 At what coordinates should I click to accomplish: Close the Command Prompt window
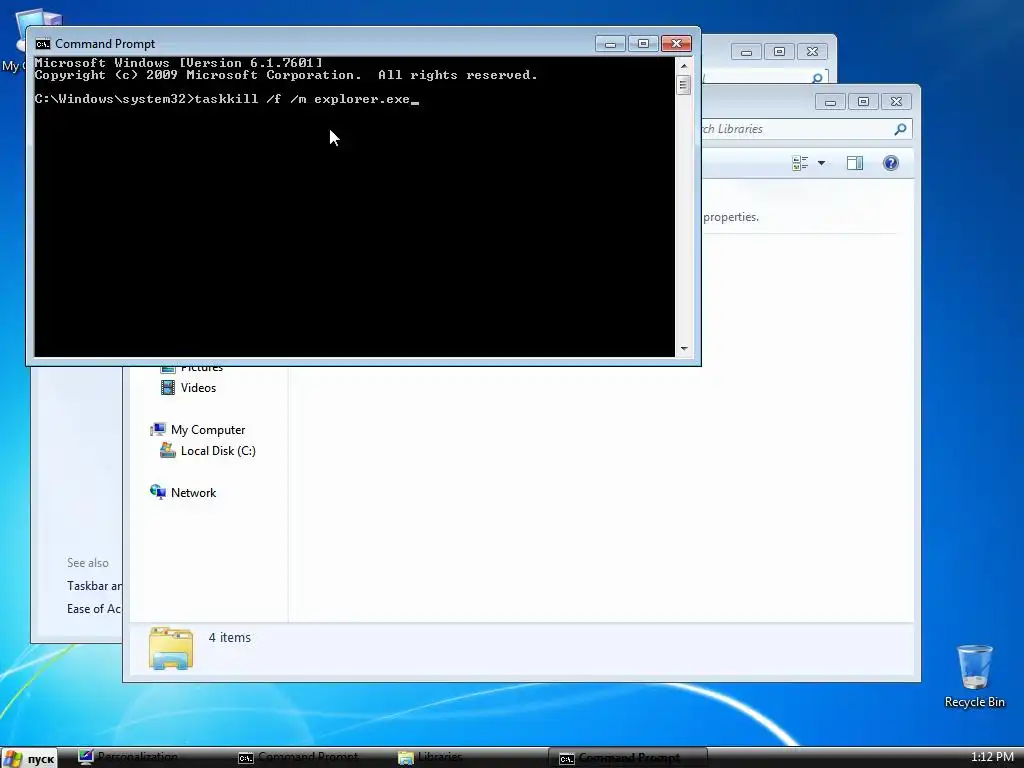677,44
